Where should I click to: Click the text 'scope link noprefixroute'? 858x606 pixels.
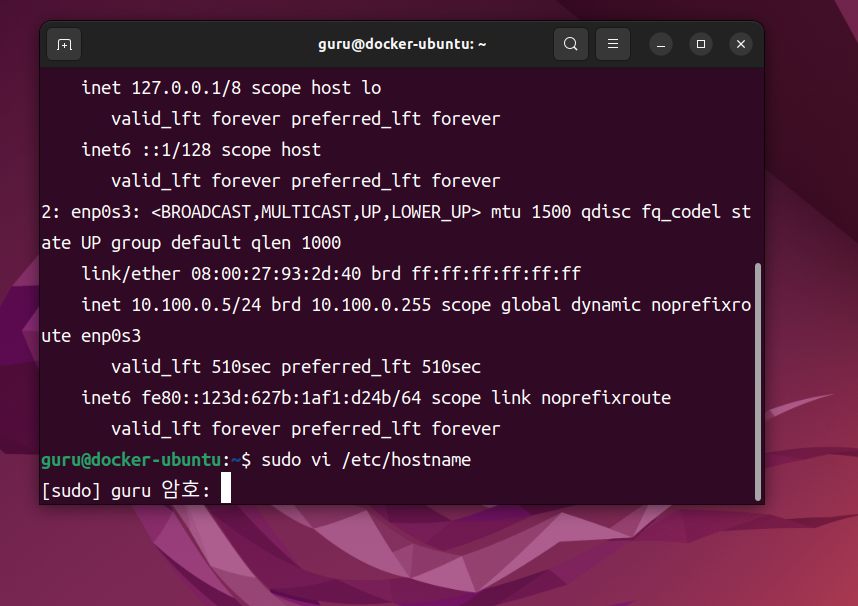point(551,397)
